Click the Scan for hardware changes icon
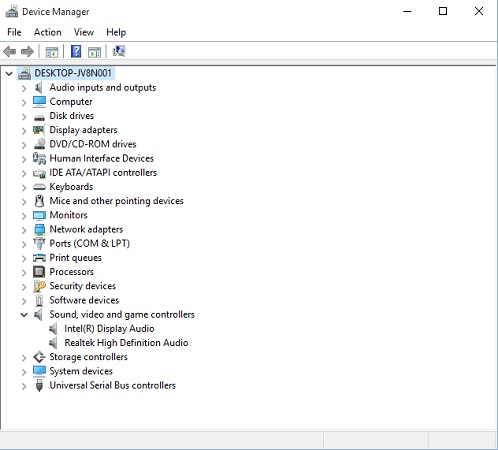Image resolution: width=498 pixels, height=450 pixels. point(119,51)
